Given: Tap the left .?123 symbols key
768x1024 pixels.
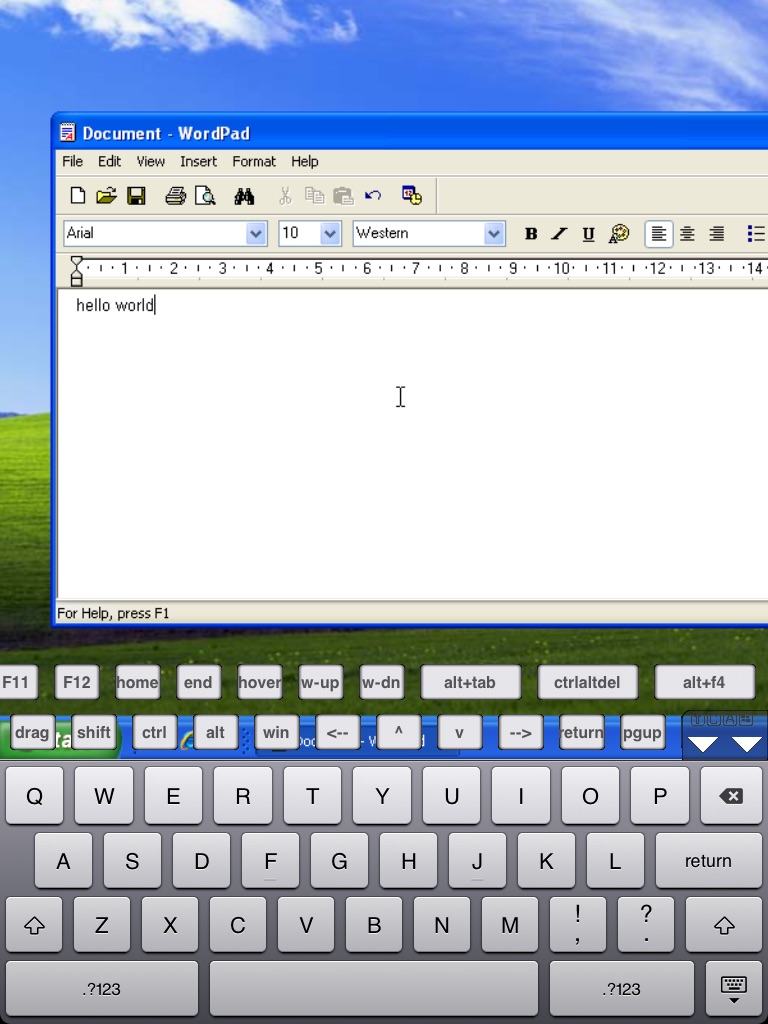Looking at the screenshot, I should pyautogui.click(x=102, y=989).
